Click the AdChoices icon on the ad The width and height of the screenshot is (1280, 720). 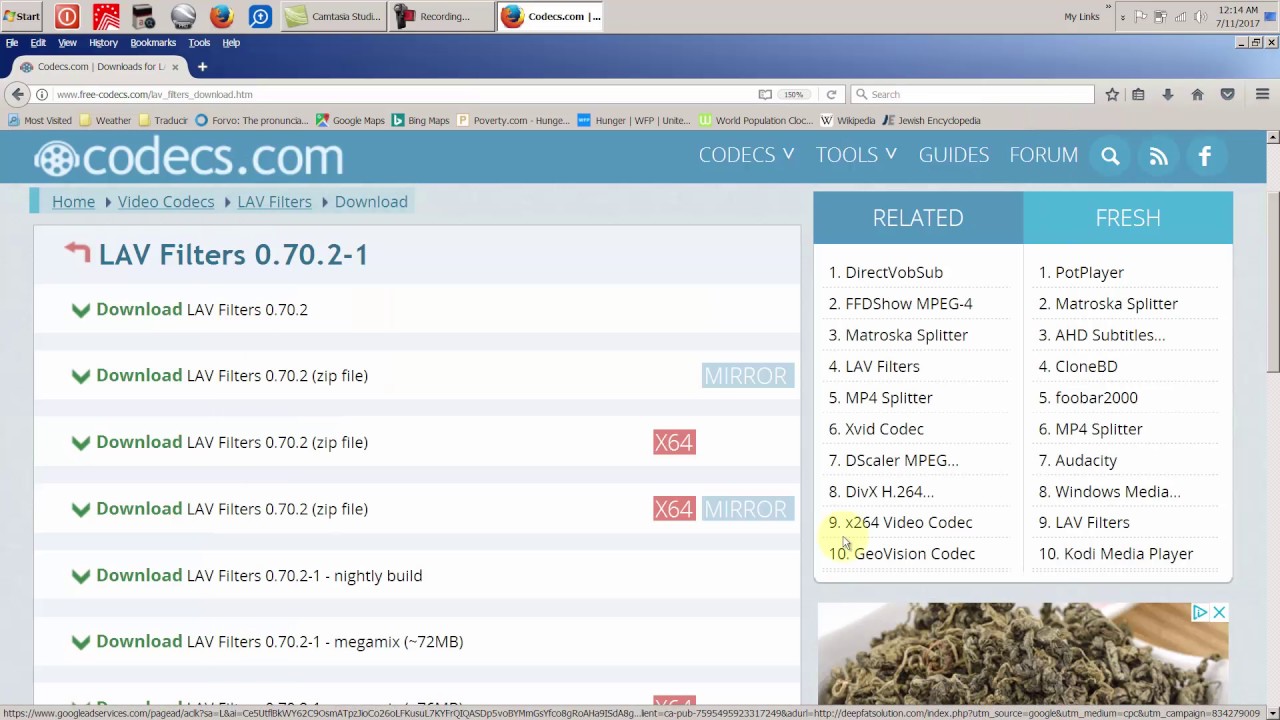pos(1200,612)
